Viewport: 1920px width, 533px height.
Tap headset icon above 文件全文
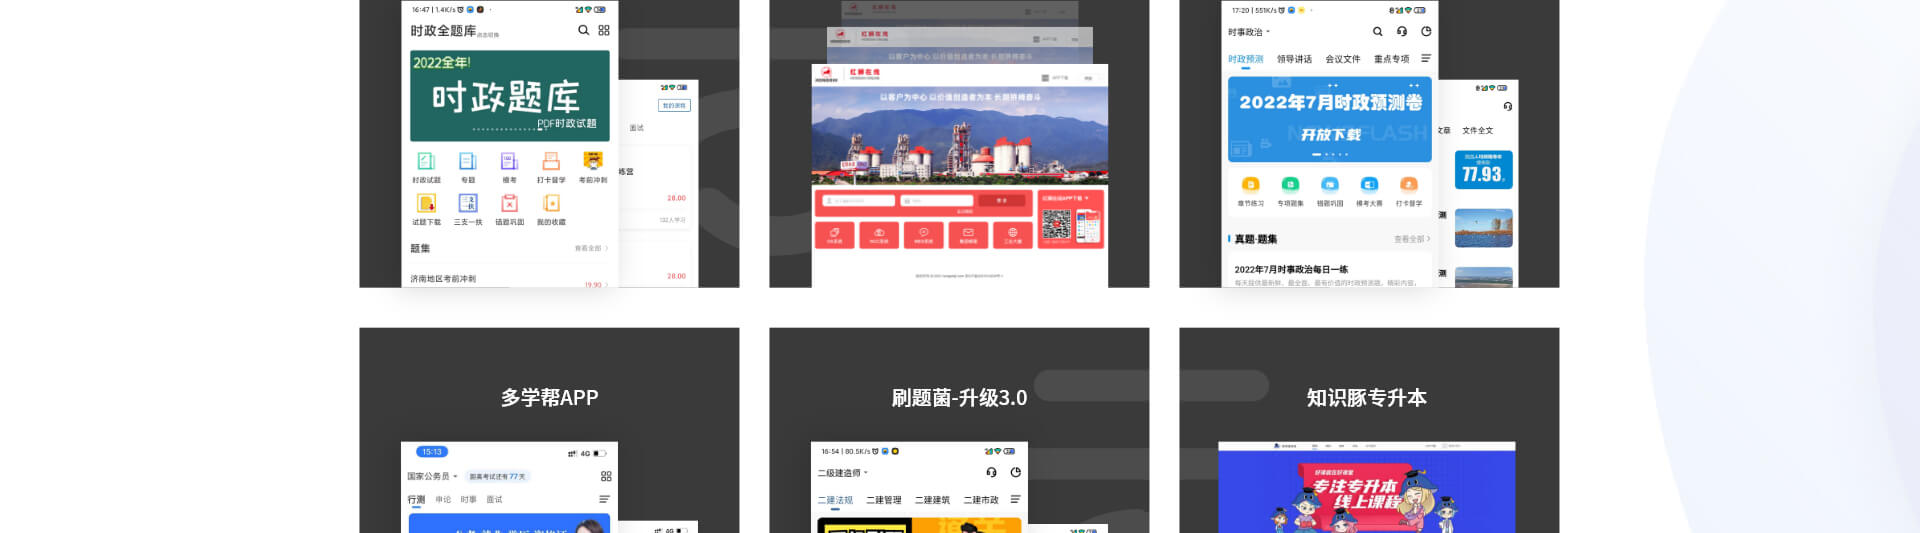[1507, 106]
